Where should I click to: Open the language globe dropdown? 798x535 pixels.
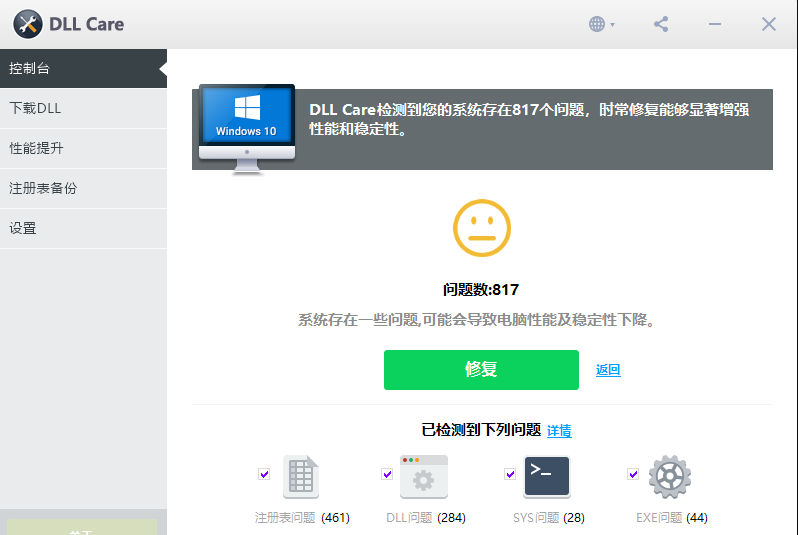(602, 24)
